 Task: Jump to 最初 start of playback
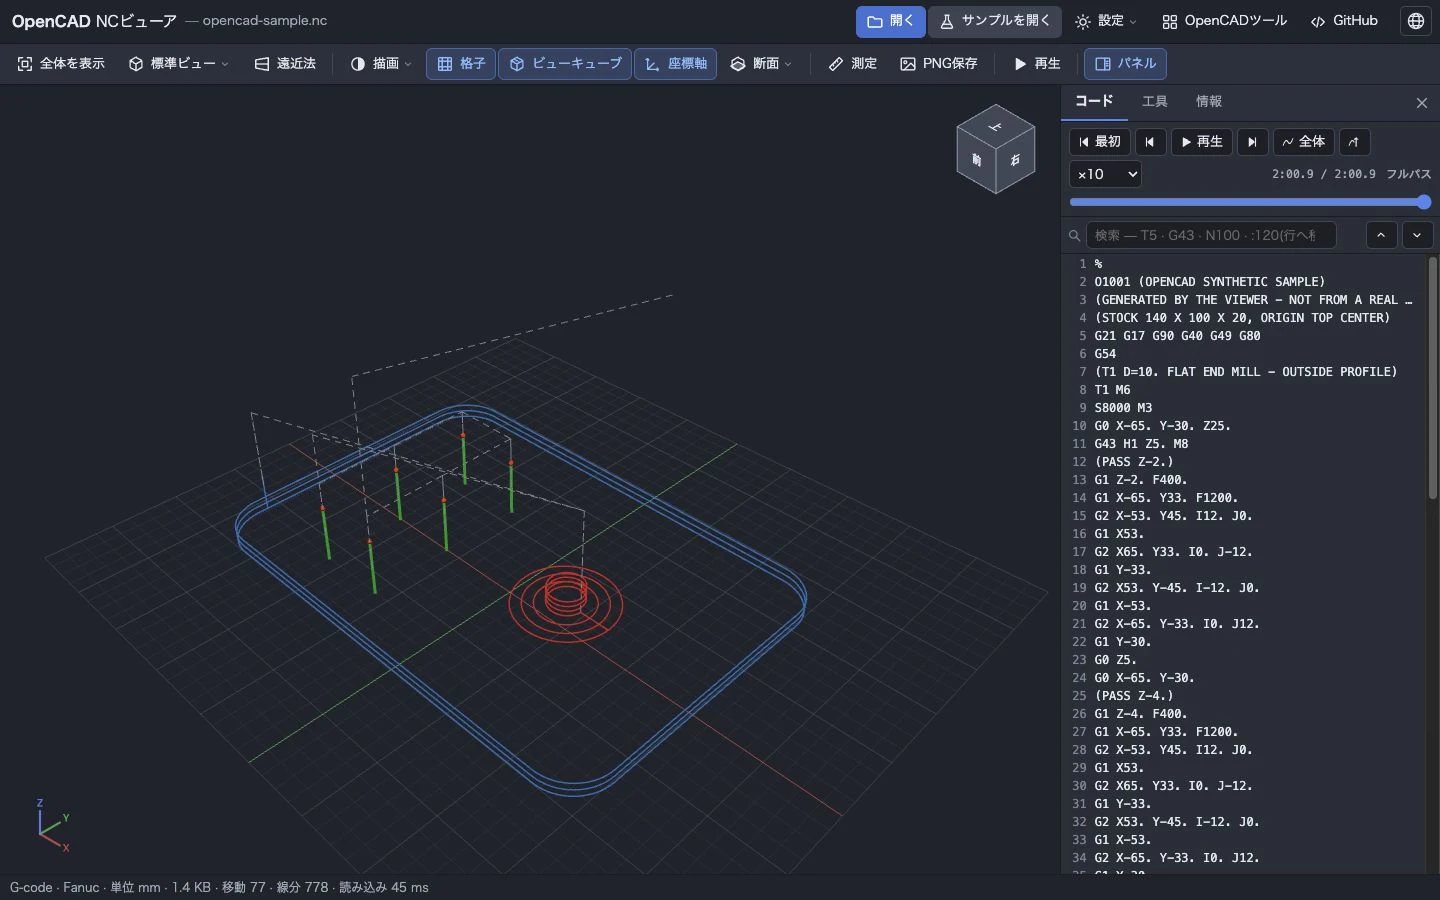(x=1099, y=142)
